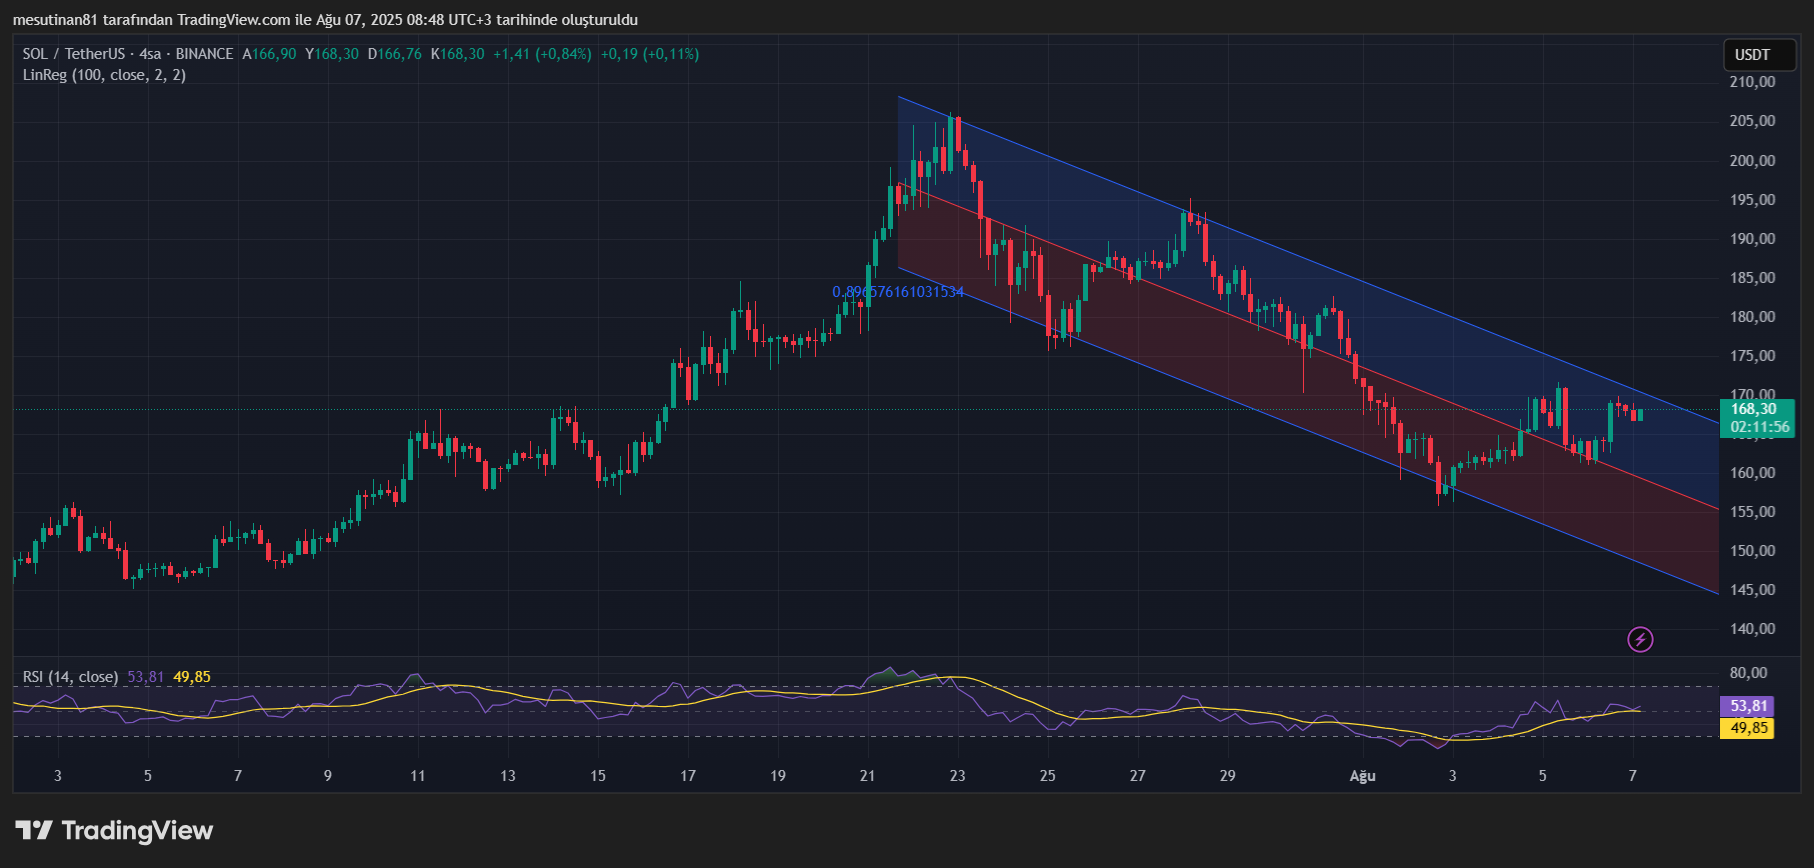Click the Ağu month label on time axis
The width and height of the screenshot is (1814, 868).
tap(1362, 776)
